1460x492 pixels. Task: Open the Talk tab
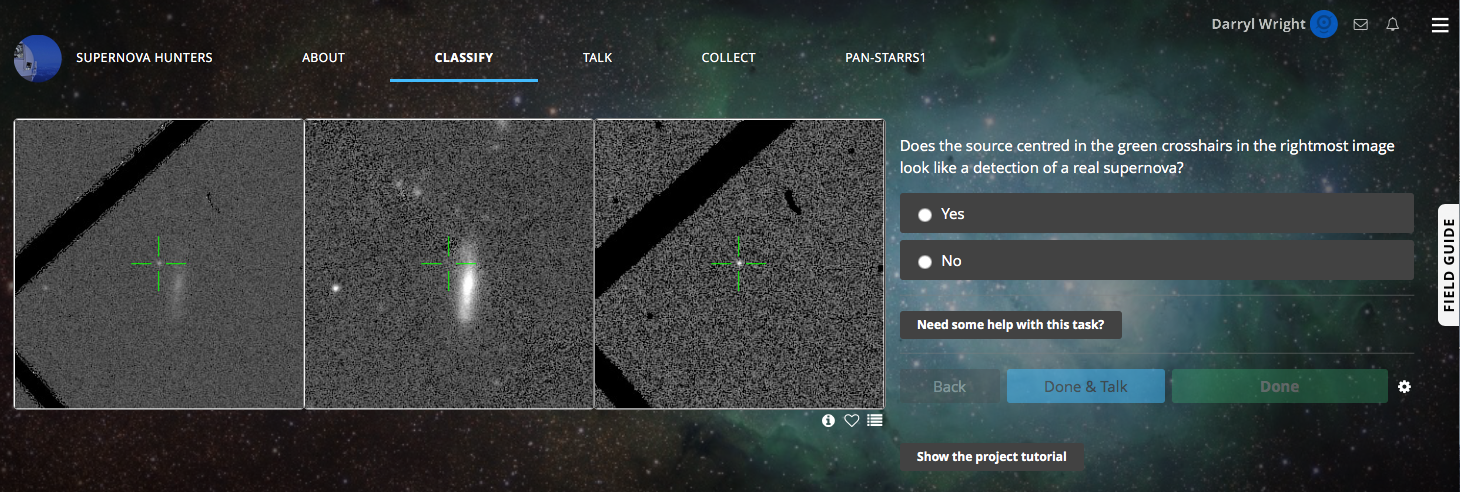(x=597, y=58)
